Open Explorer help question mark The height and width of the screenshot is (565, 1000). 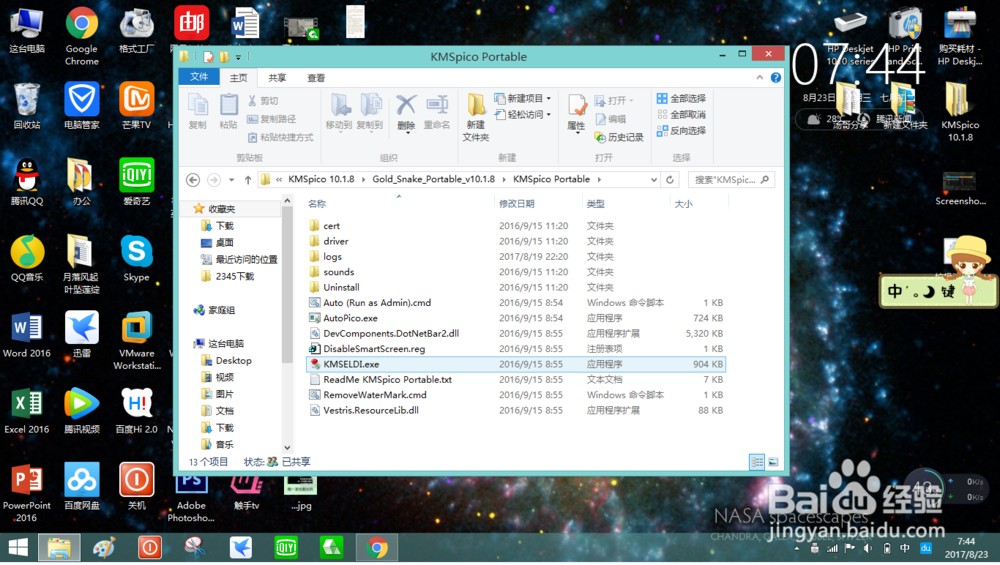[x=776, y=78]
